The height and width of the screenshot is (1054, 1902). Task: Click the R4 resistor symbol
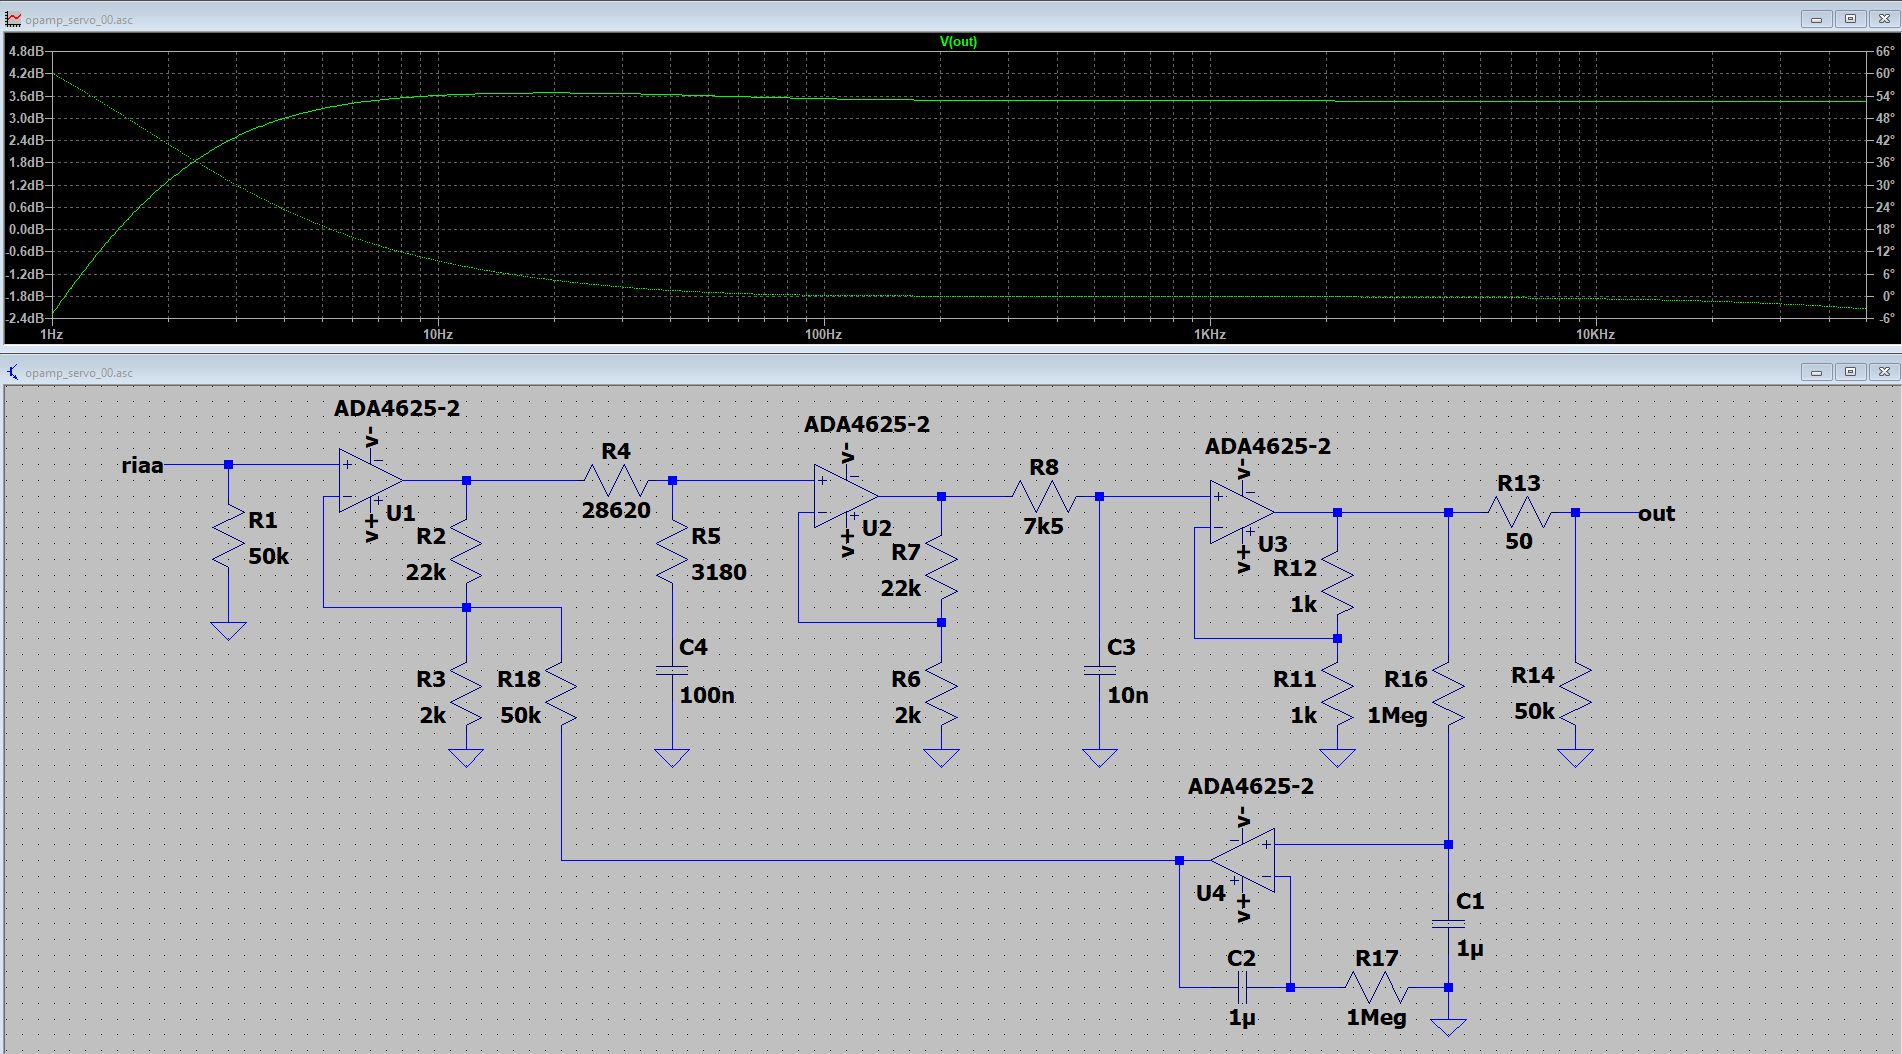(616, 481)
